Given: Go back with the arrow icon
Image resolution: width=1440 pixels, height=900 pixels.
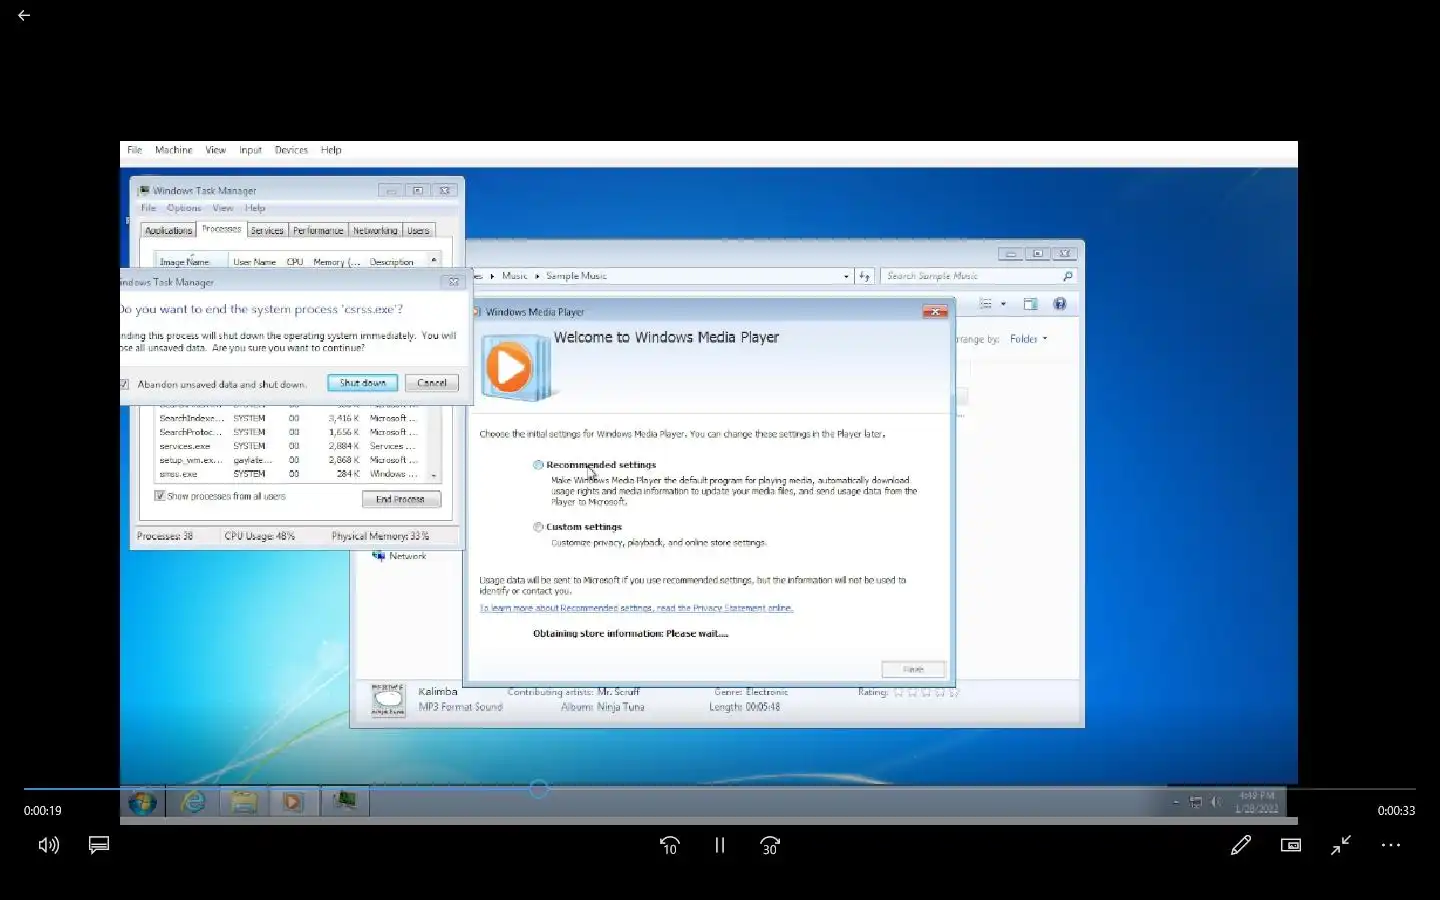Looking at the screenshot, I should 24,15.
